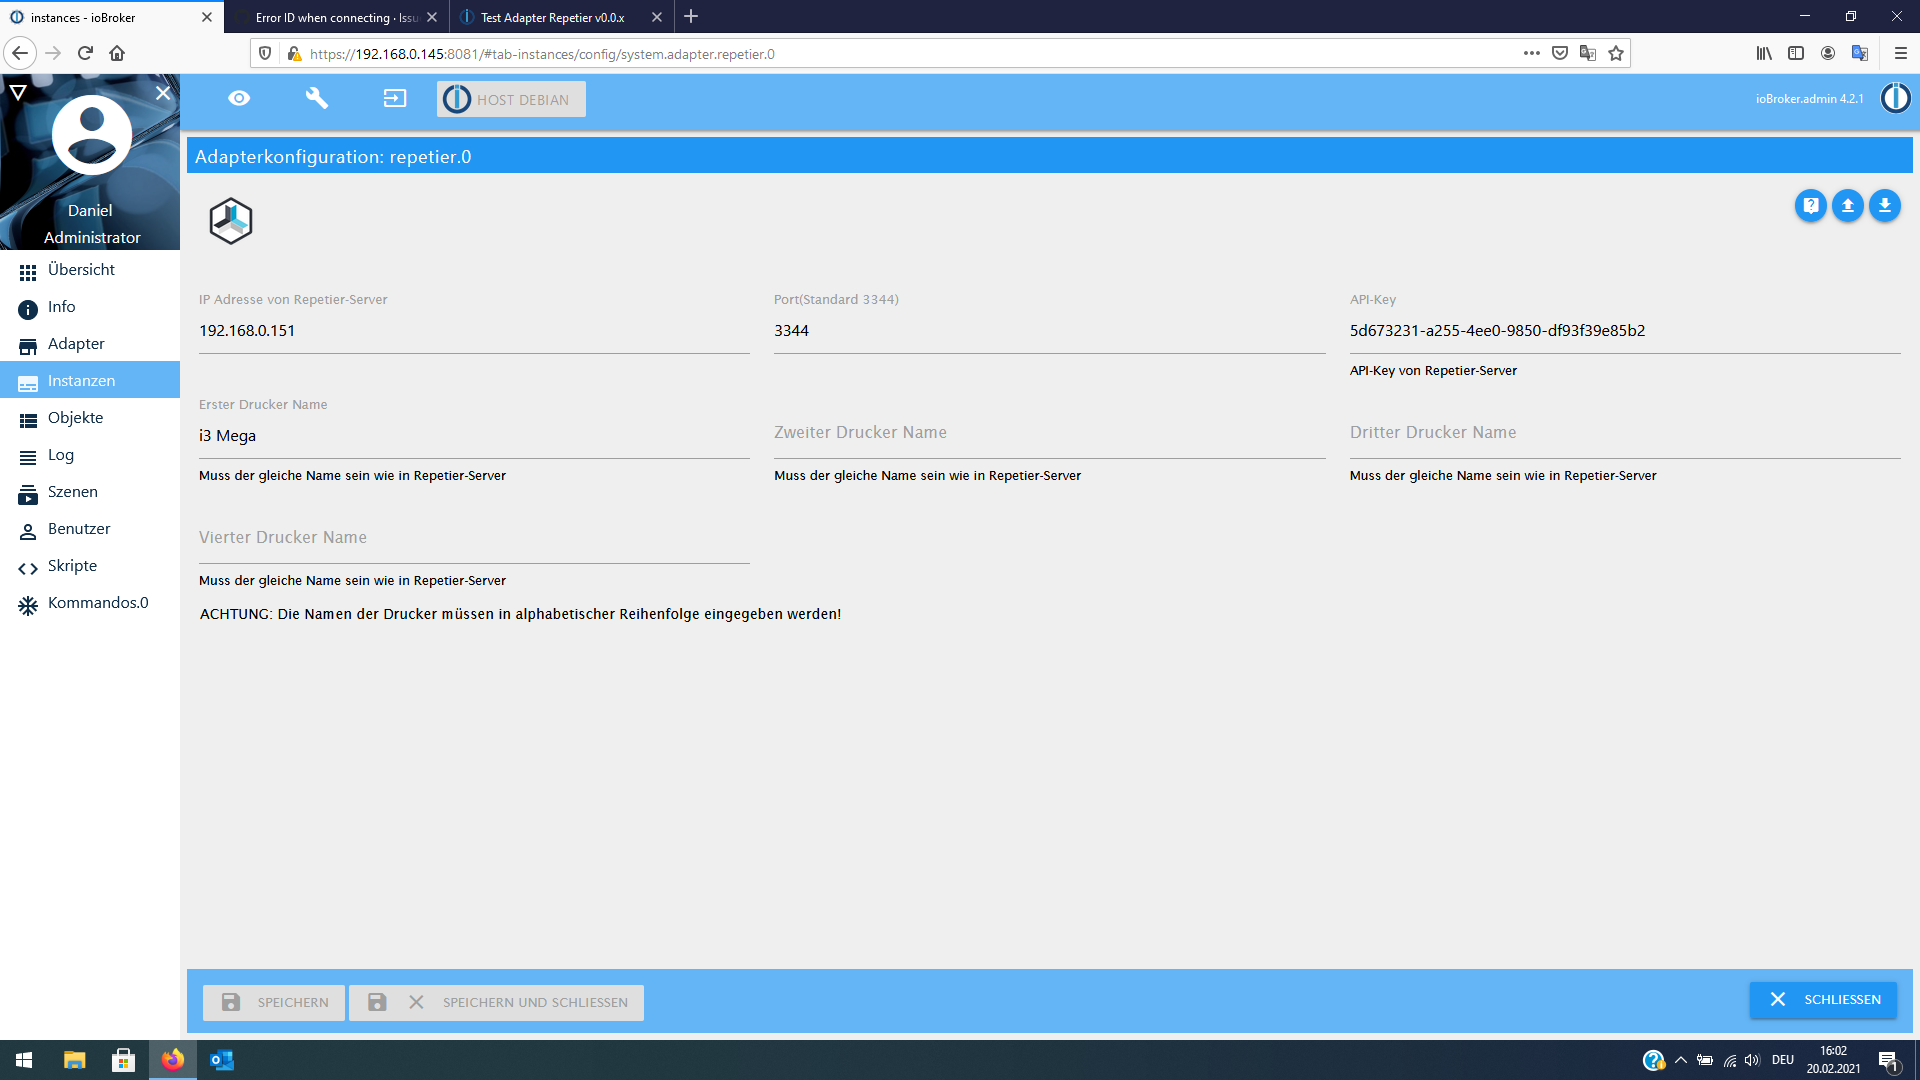The height and width of the screenshot is (1080, 1920).
Task: Open Info in sidebar
Action: click(90, 307)
